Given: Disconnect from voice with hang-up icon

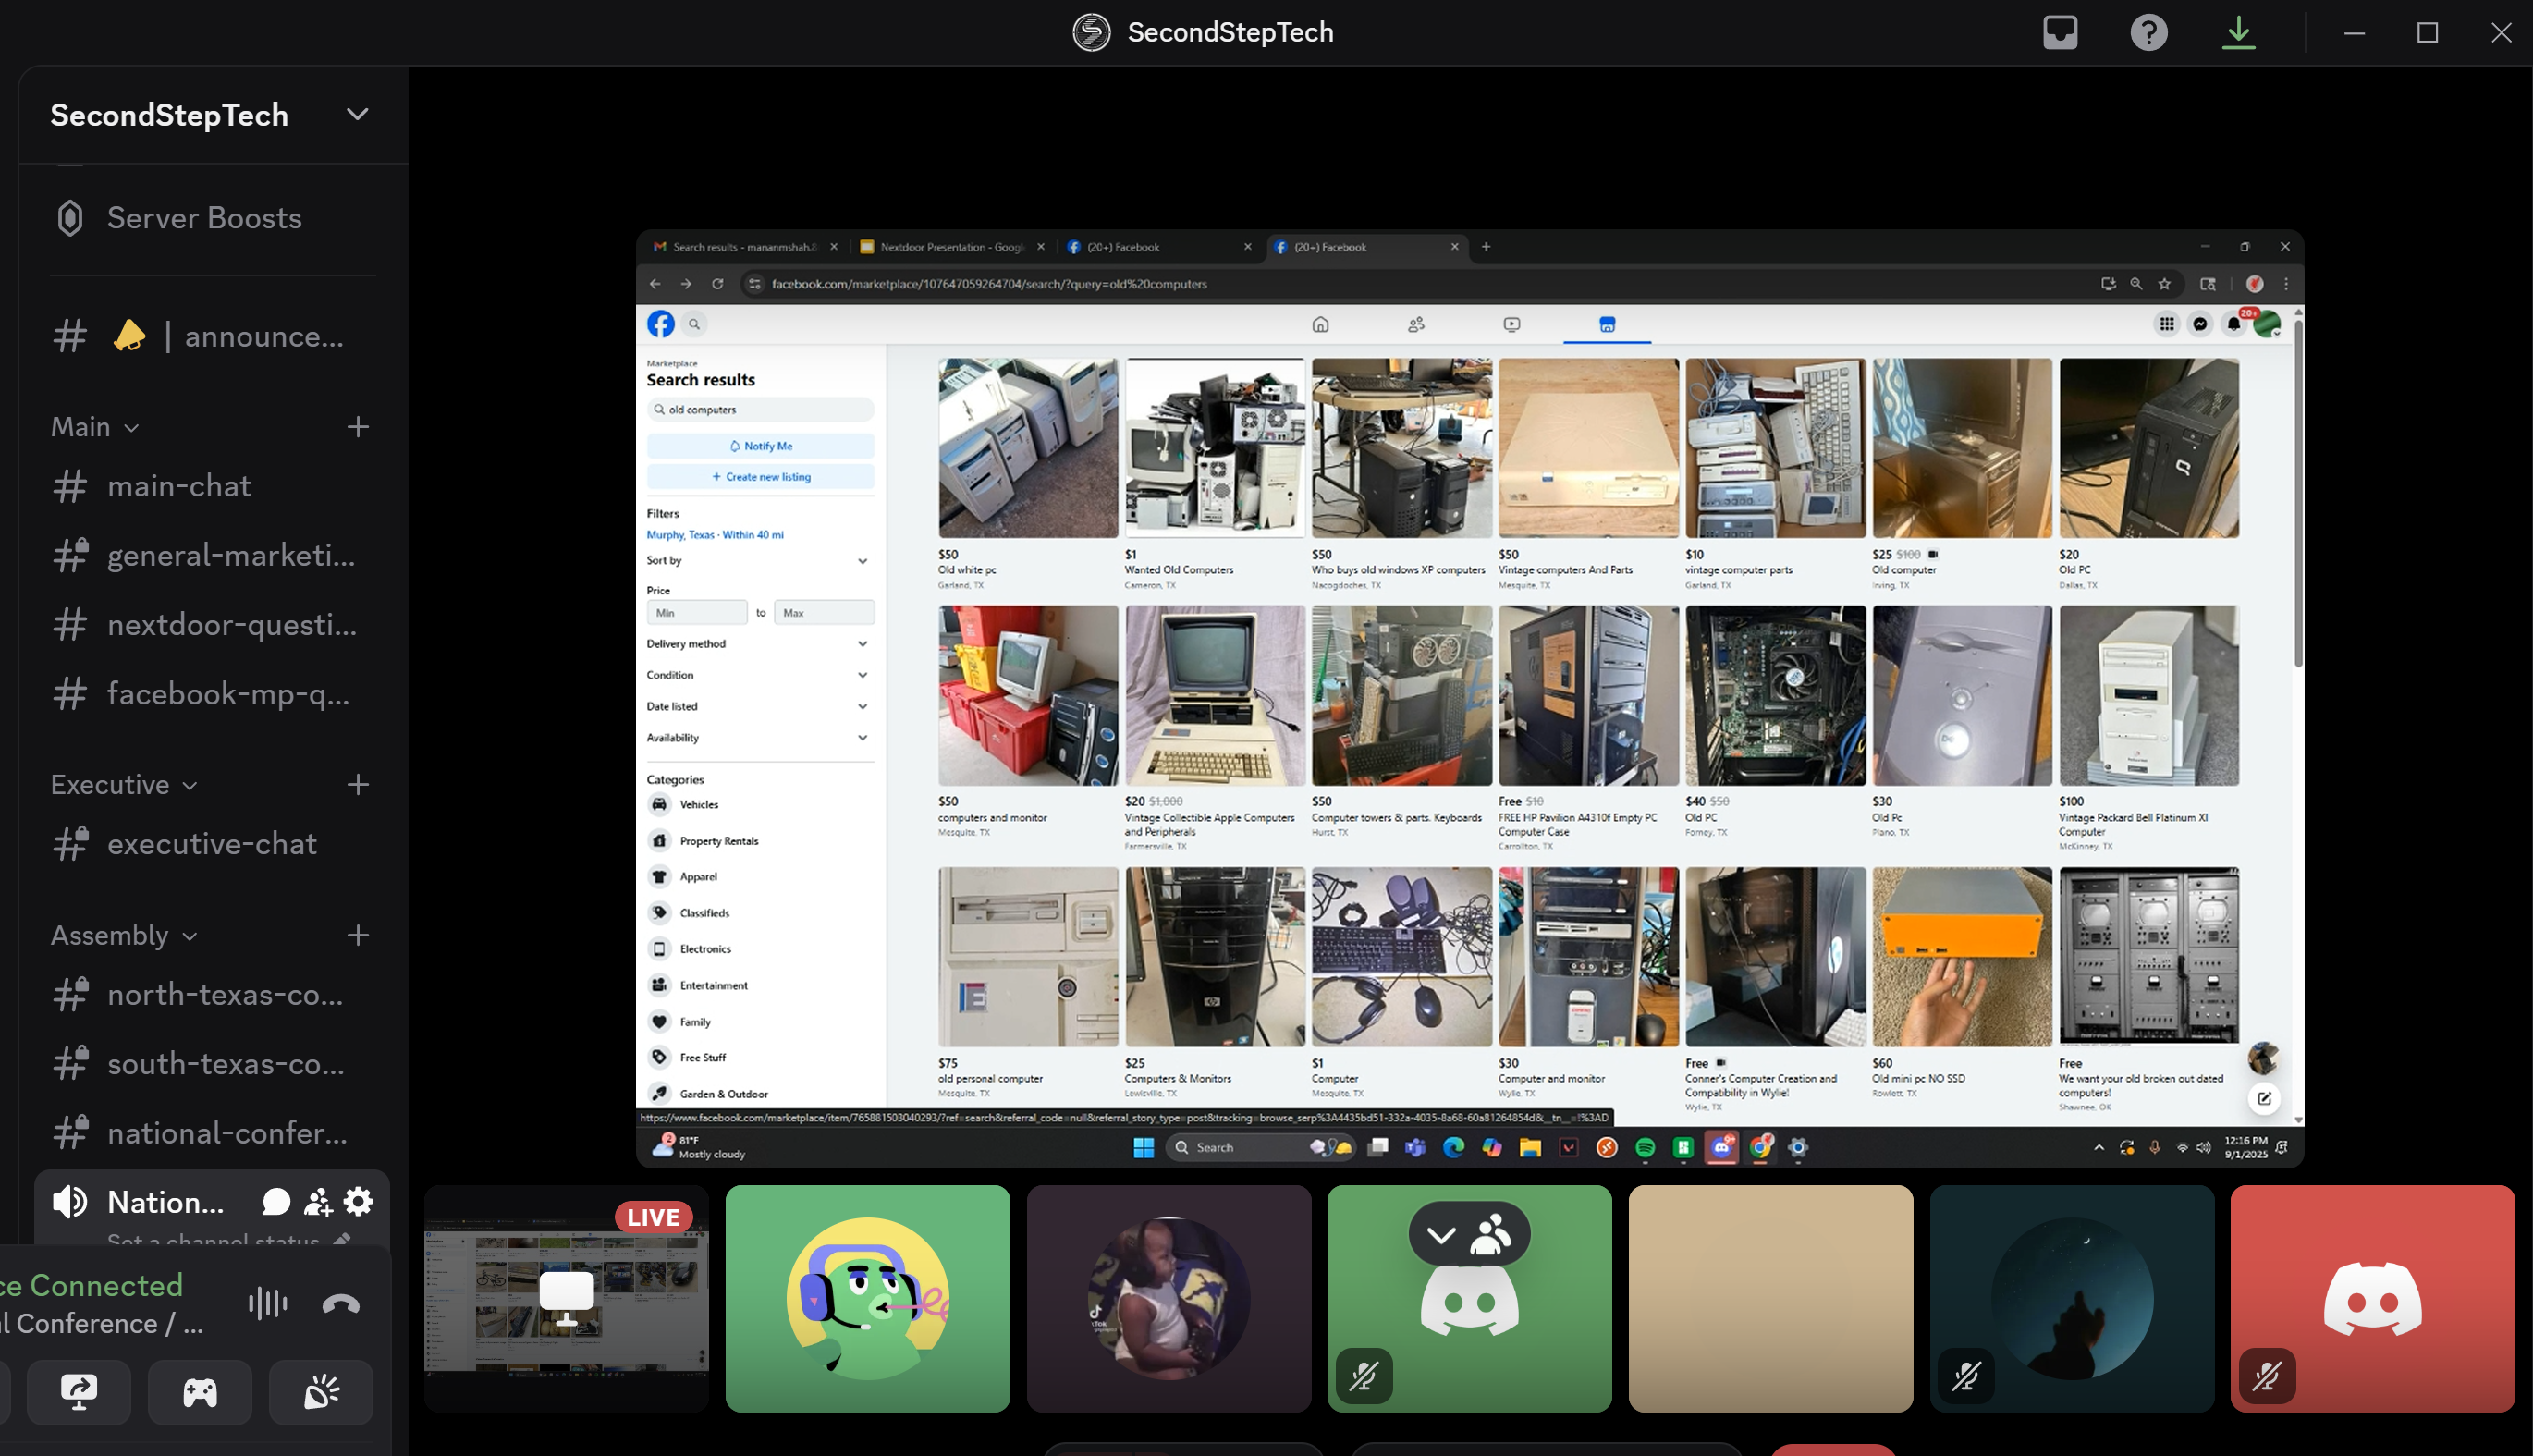Looking at the screenshot, I should (341, 1303).
